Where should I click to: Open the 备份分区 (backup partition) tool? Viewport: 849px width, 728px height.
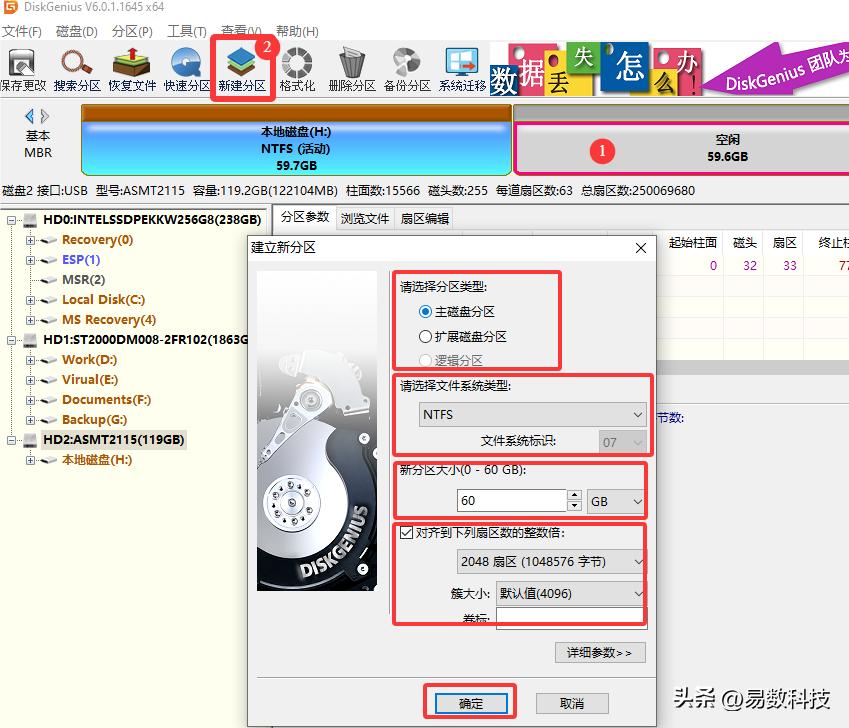pyautogui.click(x=406, y=62)
